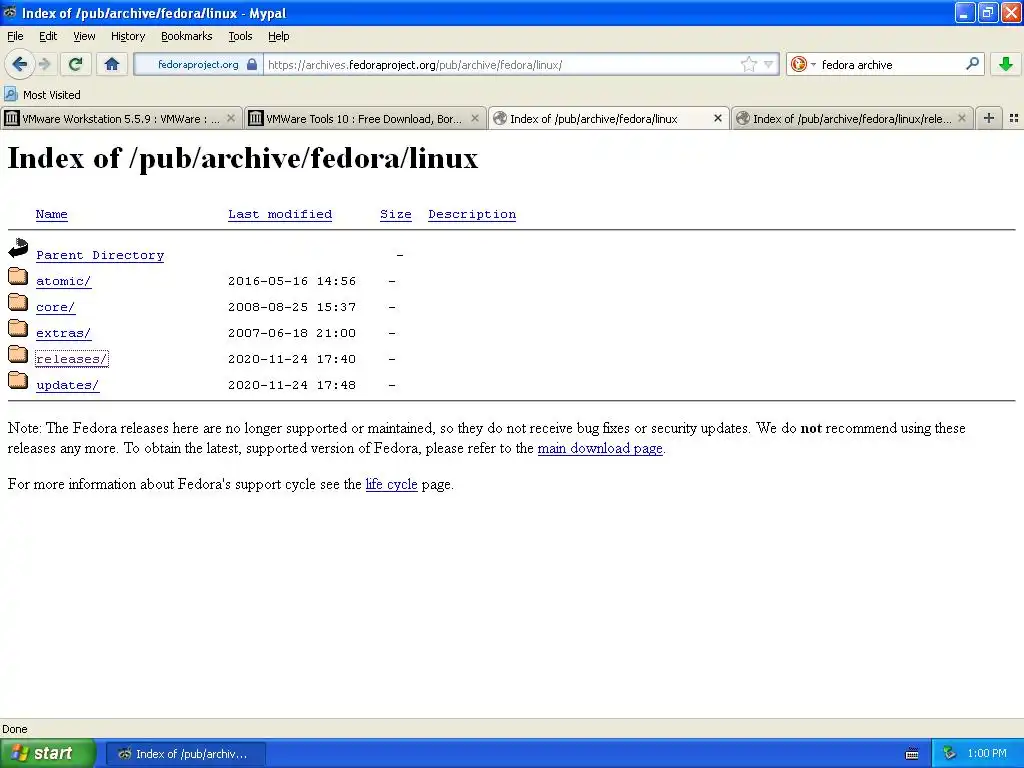1024x768 pixels.
Task: Click the 2020-11-24 17:40 date text
Action: tap(292, 359)
